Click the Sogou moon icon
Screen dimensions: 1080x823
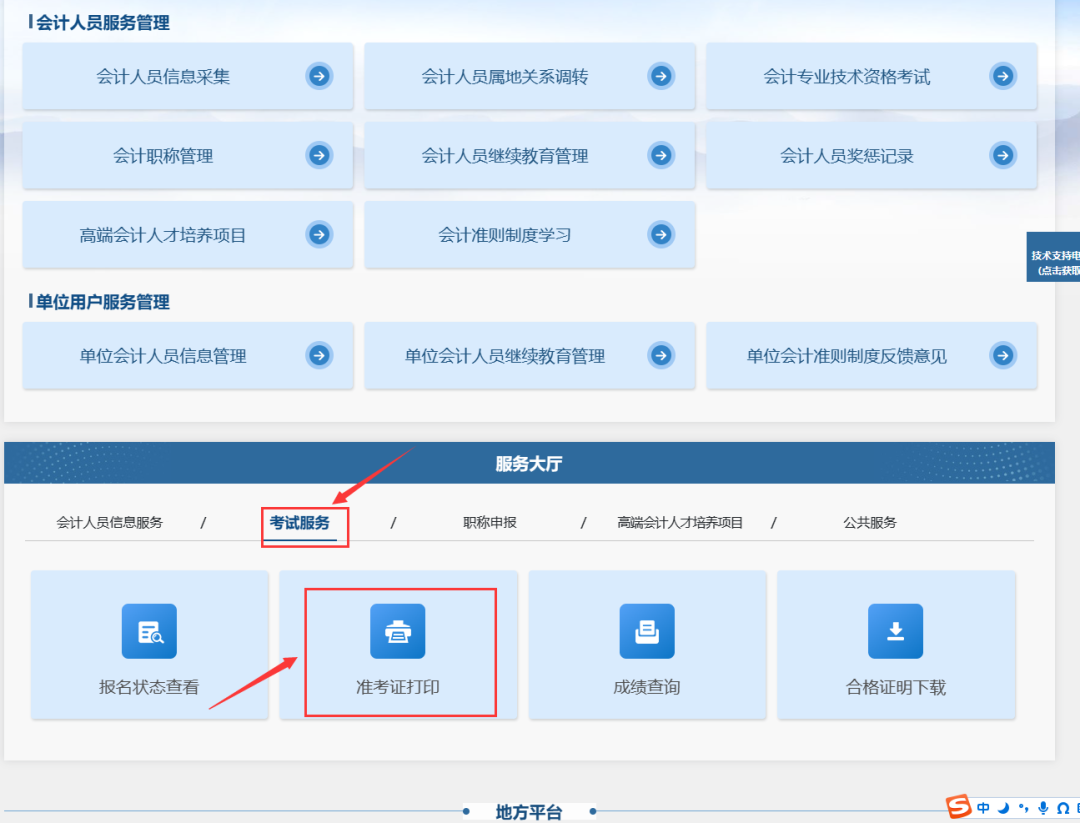[1004, 808]
